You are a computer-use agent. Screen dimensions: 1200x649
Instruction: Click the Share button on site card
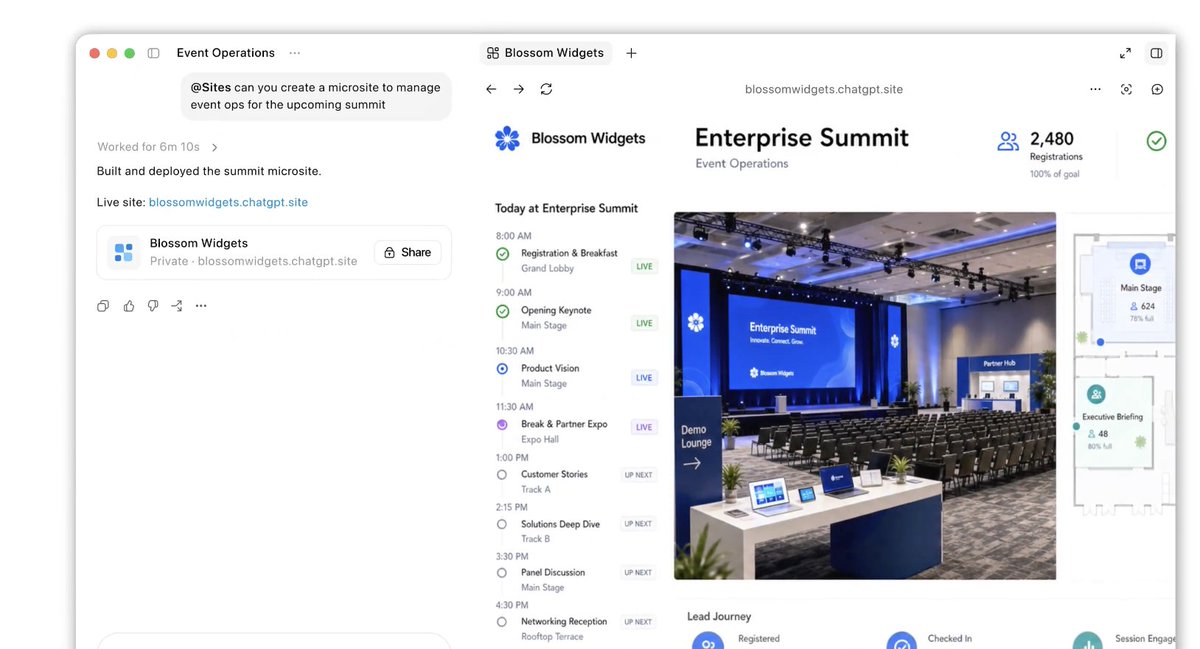pyautogui.click(x=408, y=252)
